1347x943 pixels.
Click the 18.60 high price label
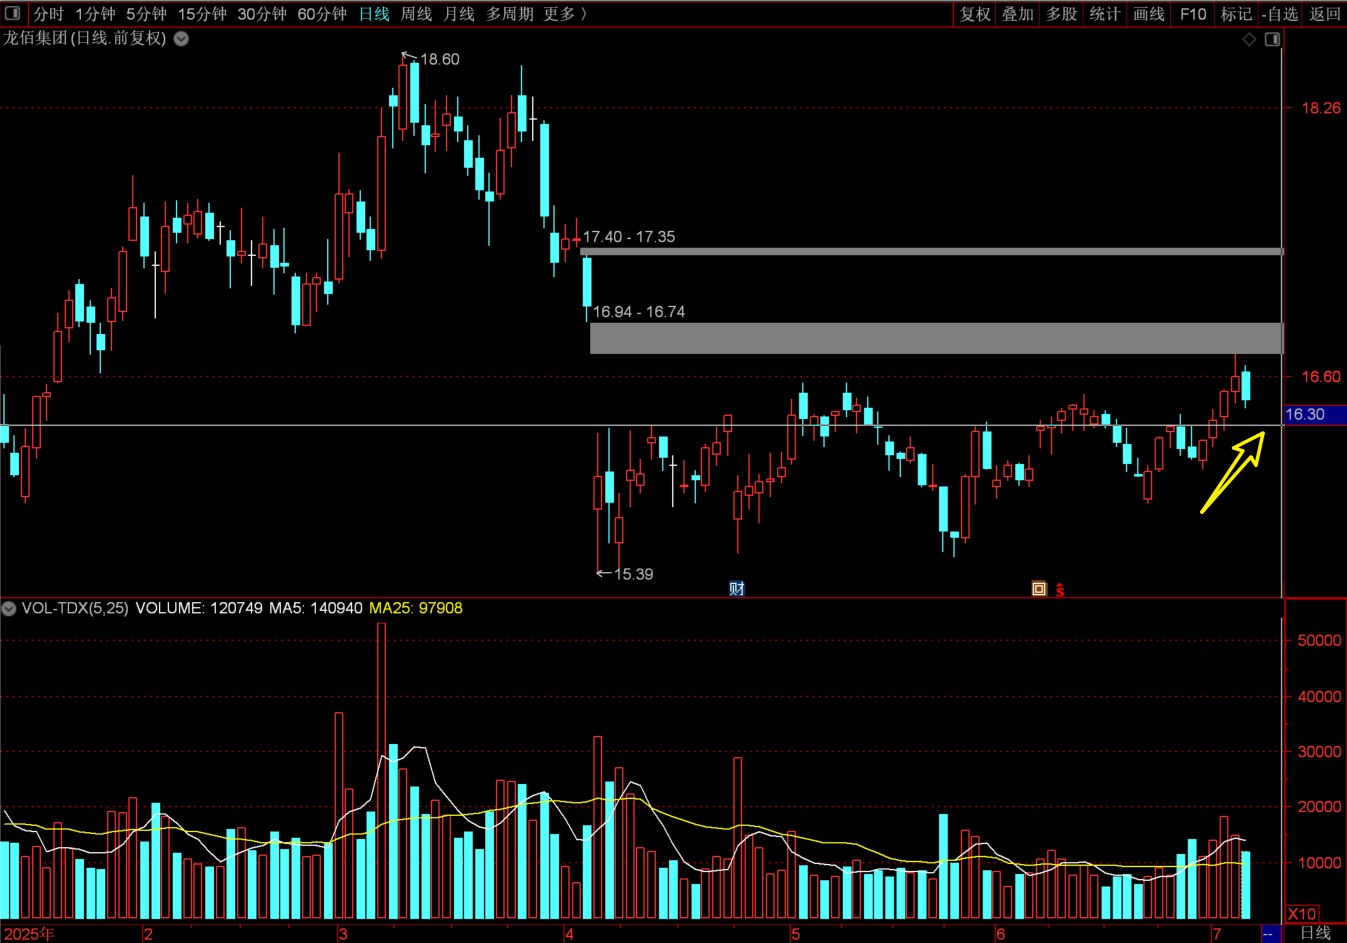coord(440,59)
